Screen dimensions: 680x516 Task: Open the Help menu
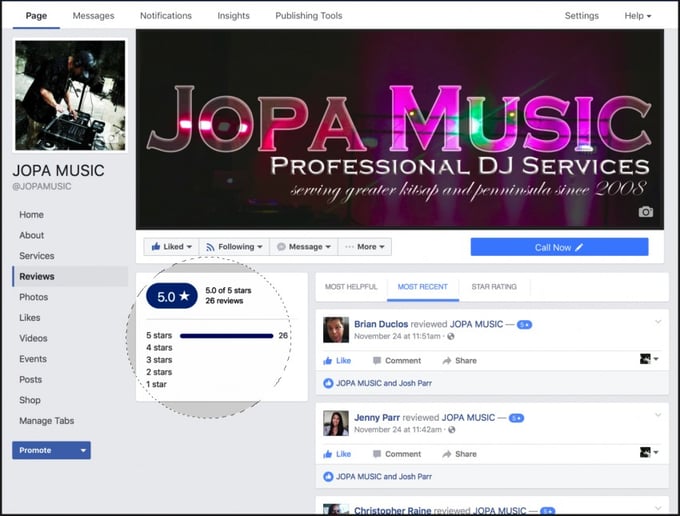pos(638,16)
